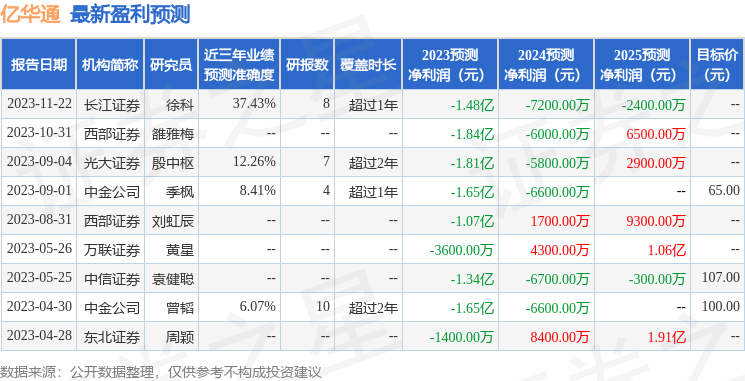Screen dimensions: 745x381
Task: Click the date 2023-09-04
Action: [39, 162]
